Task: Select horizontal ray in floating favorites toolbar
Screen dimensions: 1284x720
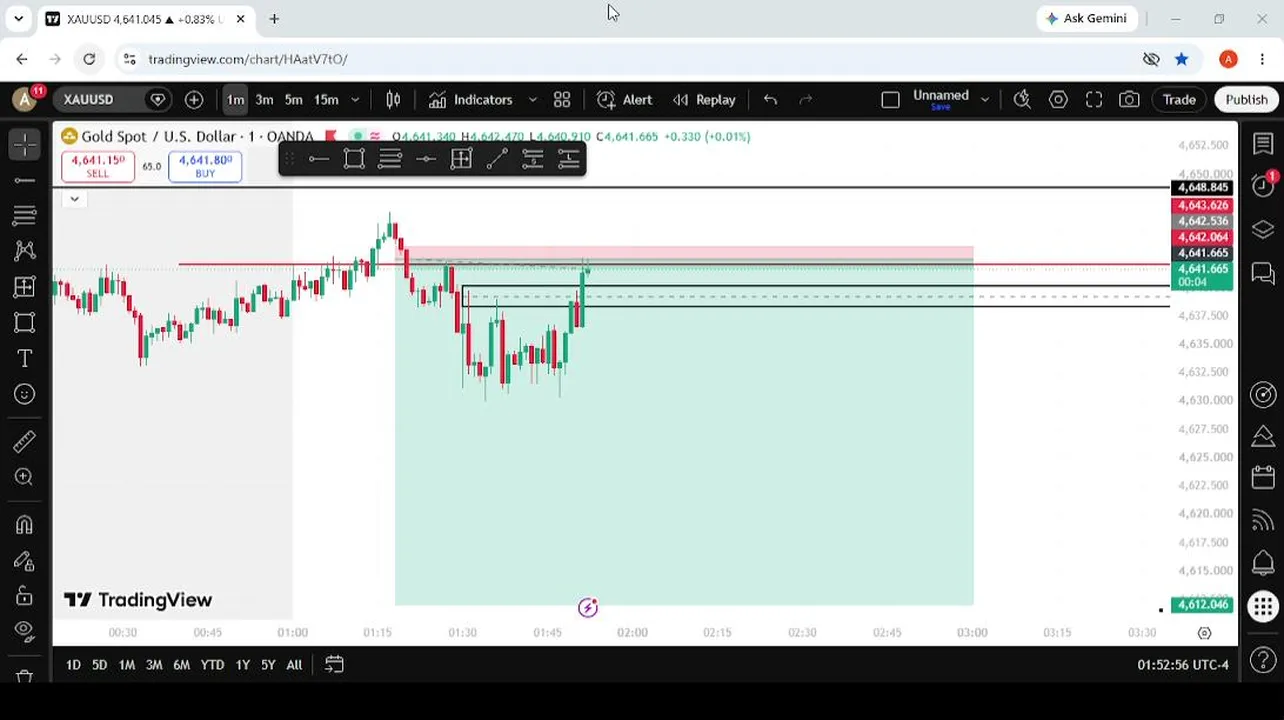Action: coord(318,159)
